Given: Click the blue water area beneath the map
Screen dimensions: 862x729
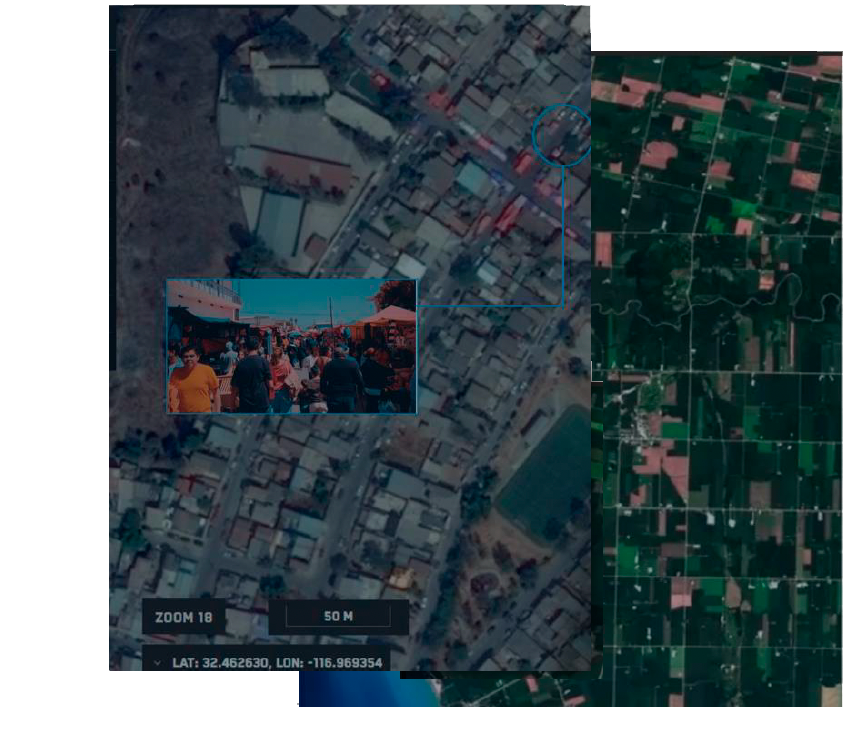Looking at the screenshot, I should (370, 690).
